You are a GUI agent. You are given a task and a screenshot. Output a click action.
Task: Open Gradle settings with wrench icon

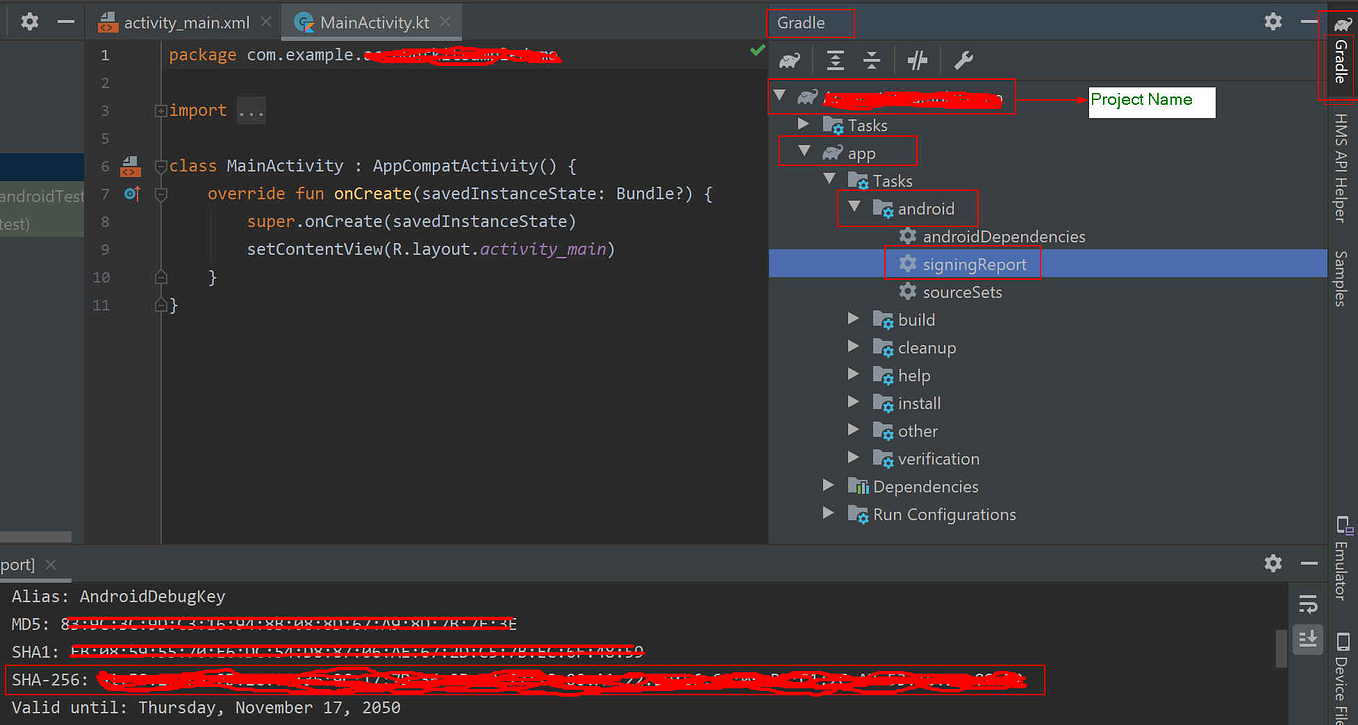(x=962, y=60)
